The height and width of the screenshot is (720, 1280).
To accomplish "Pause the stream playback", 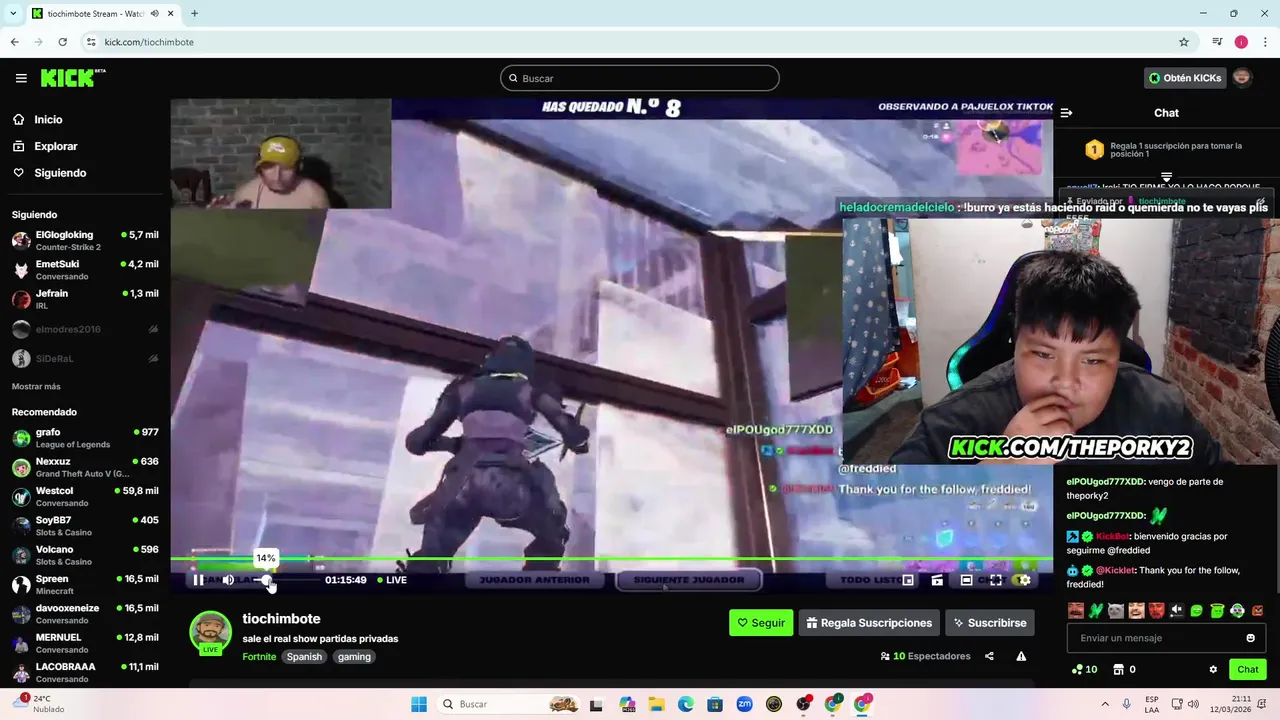I will coord(198,580).
